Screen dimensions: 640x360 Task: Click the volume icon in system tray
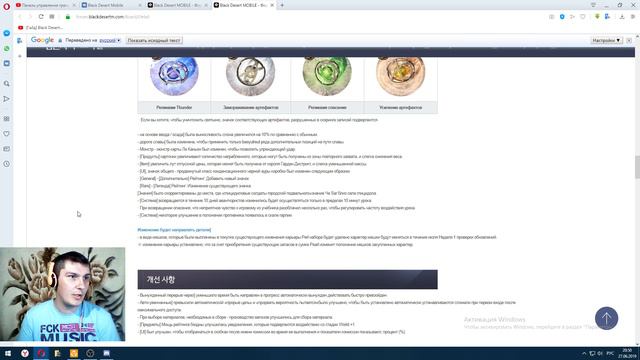[600, 353]
